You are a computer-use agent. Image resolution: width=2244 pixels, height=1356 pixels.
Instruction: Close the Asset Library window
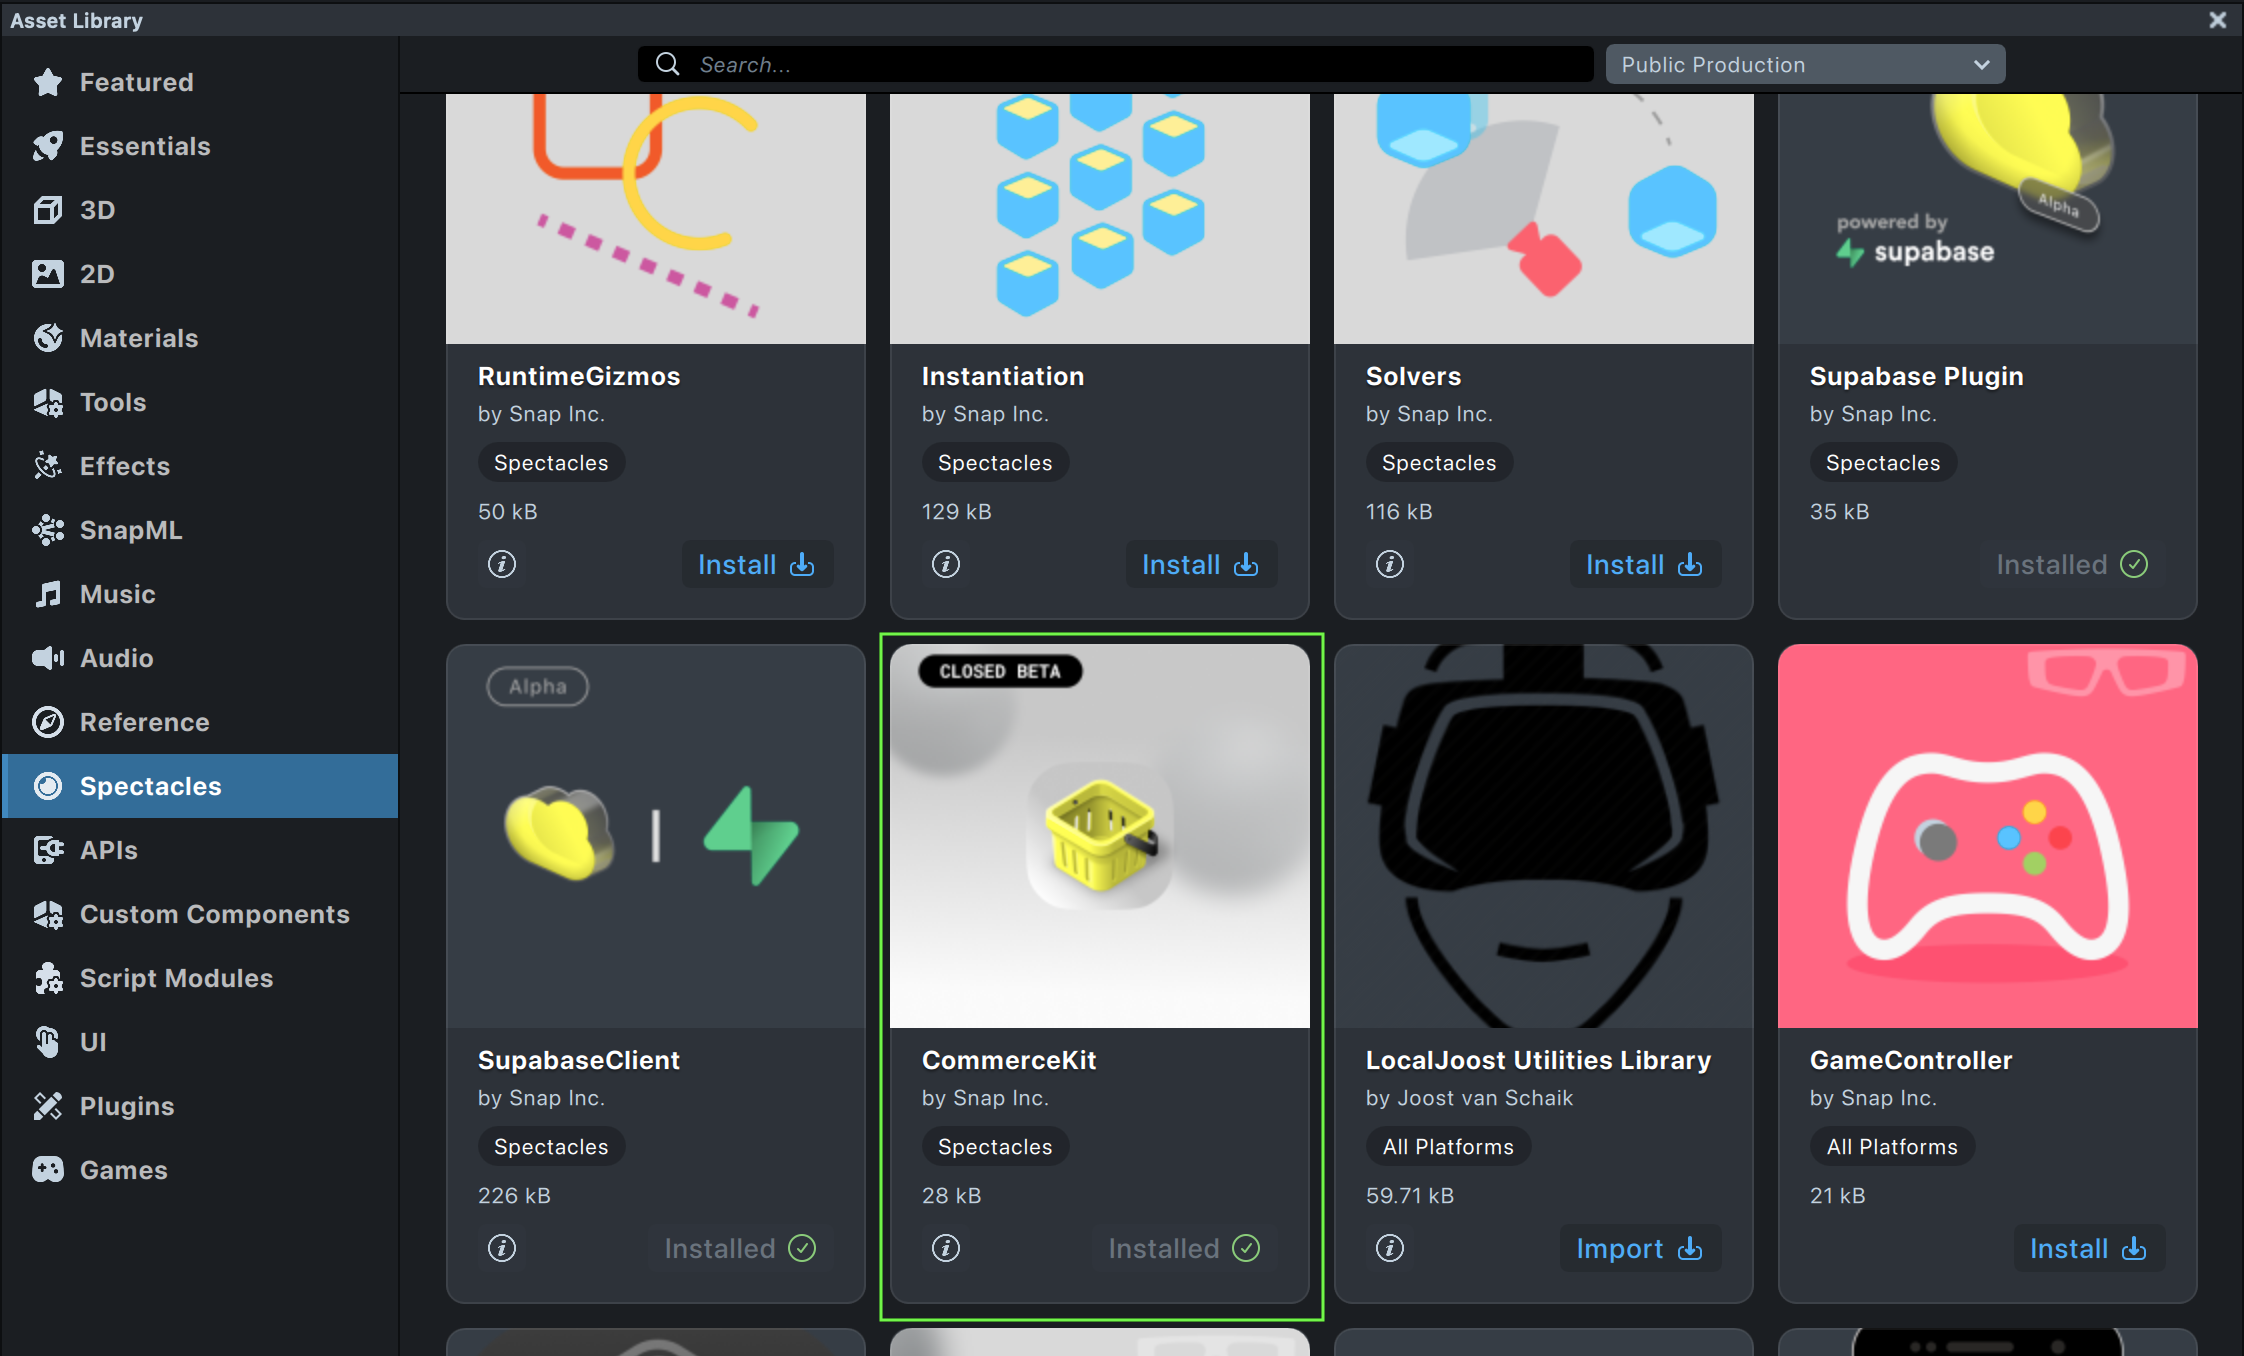2217,20
